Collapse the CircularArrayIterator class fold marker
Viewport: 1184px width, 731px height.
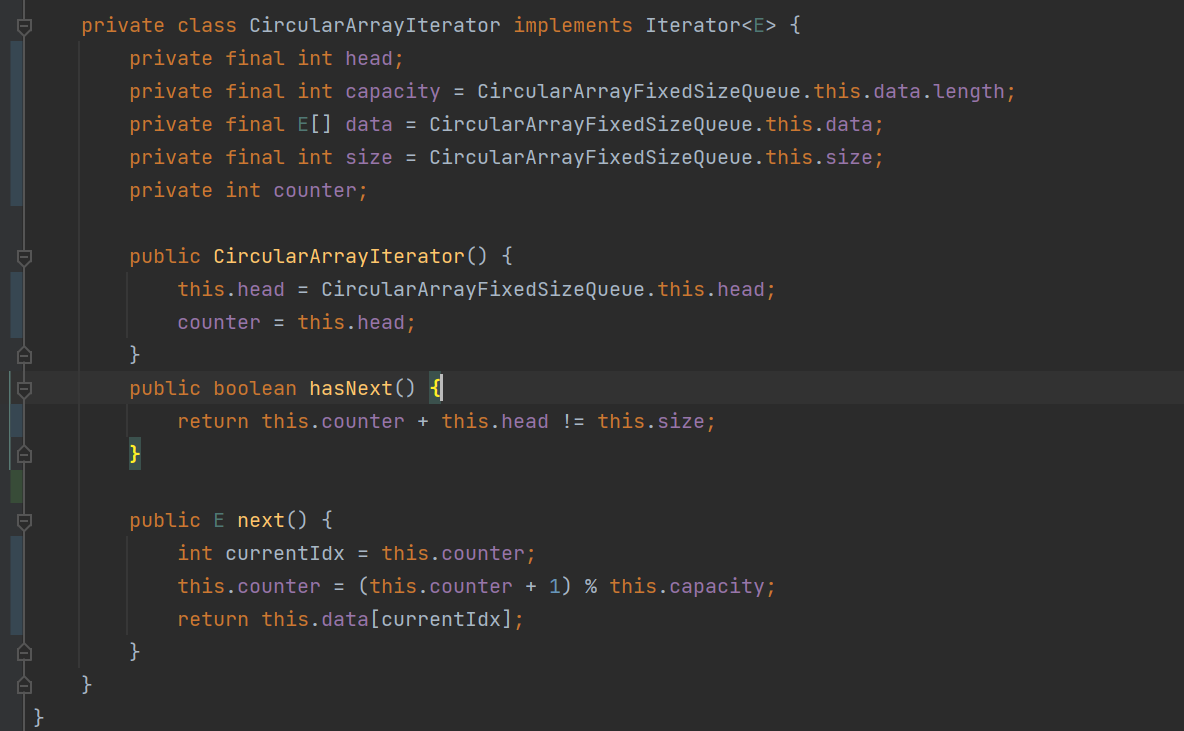(25, 26)
